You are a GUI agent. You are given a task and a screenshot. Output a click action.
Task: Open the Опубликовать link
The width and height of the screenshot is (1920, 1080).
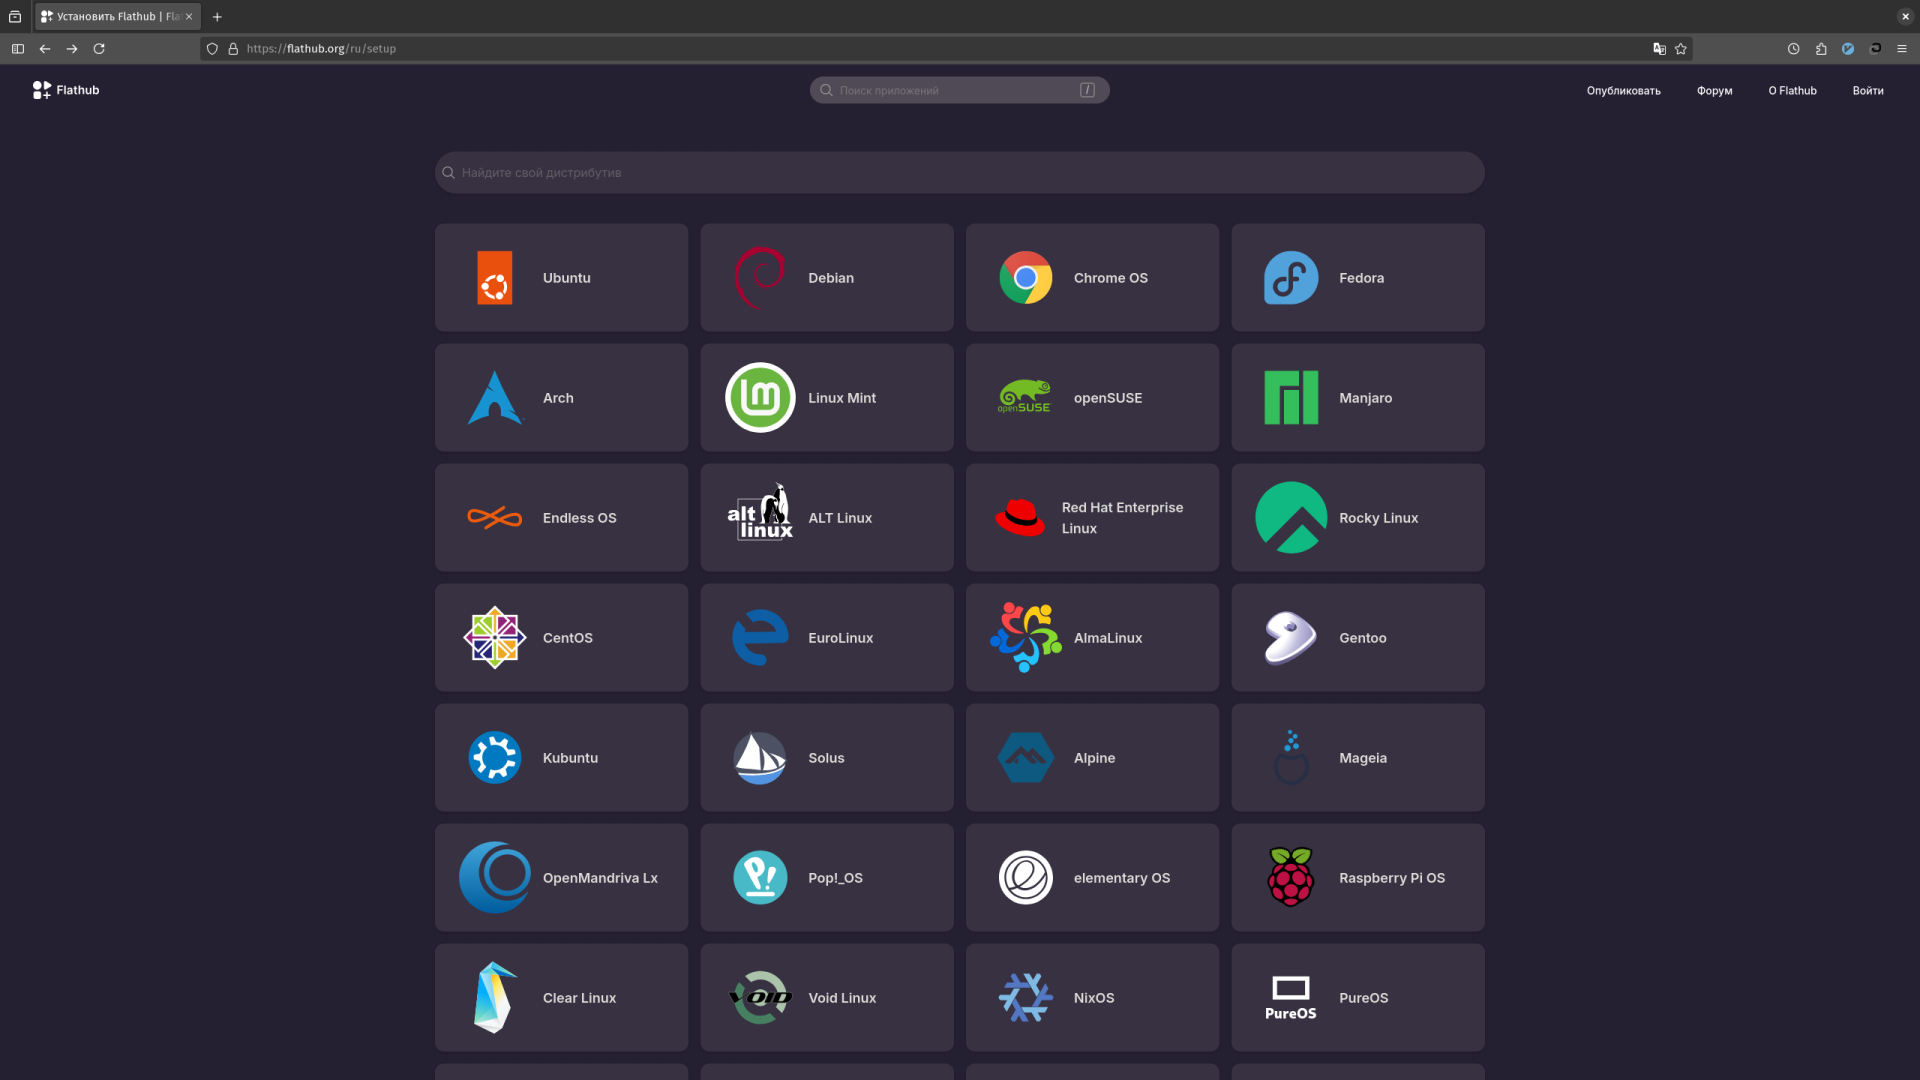click(x=1623, y=91)
